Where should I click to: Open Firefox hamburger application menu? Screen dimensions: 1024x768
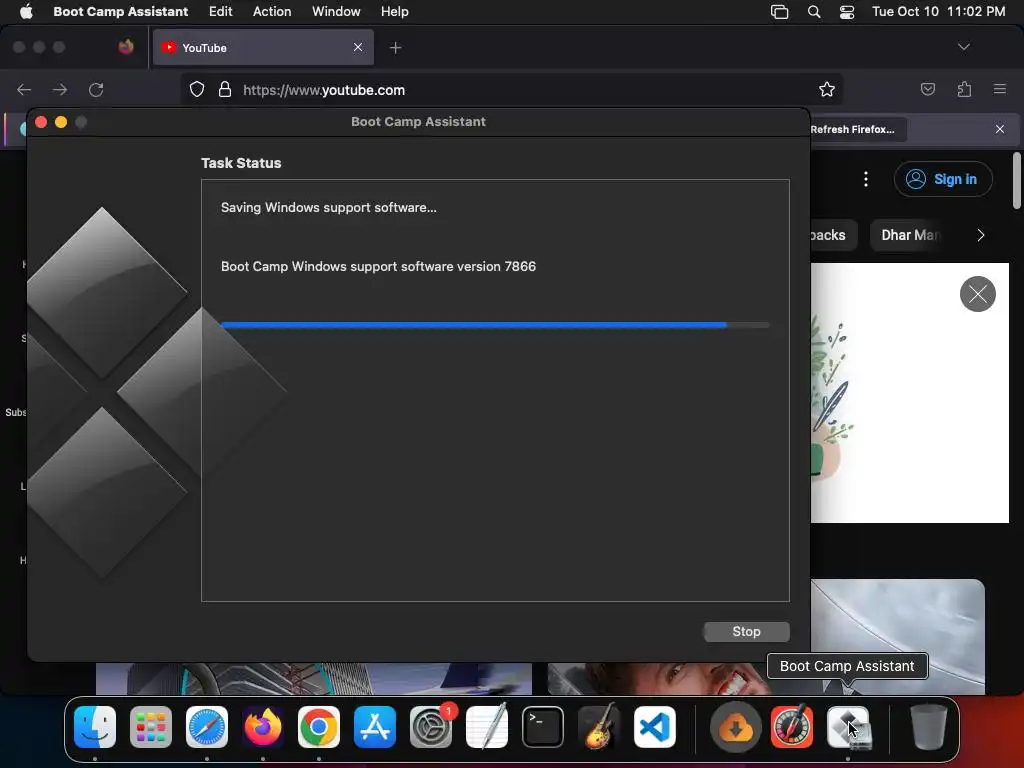pos(1000,89)
